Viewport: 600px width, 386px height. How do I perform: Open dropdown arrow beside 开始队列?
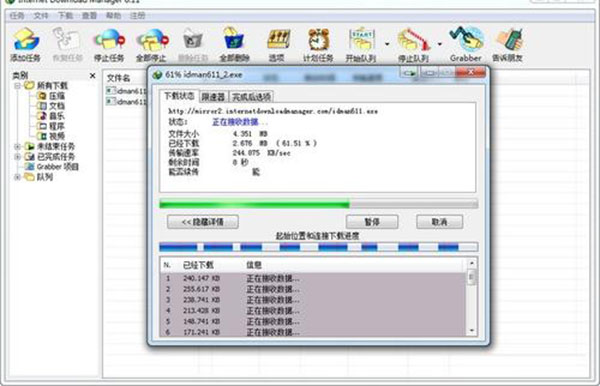tap(387, 44)
